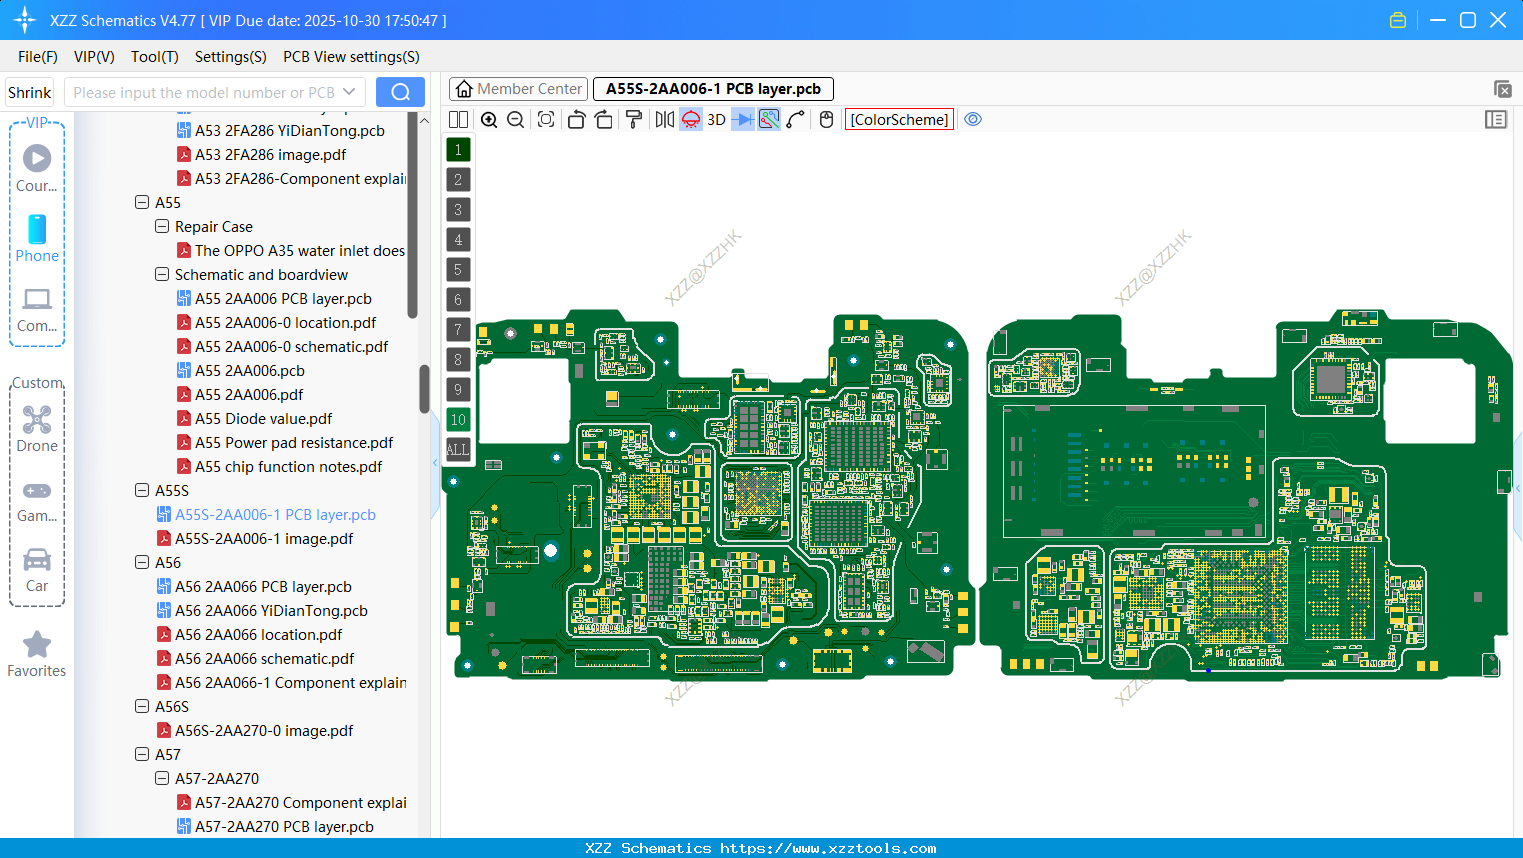The height and width of the screenshot is (858, 1523).
Task: Open the search function with magnifier icon
Action: click(400, 91)
